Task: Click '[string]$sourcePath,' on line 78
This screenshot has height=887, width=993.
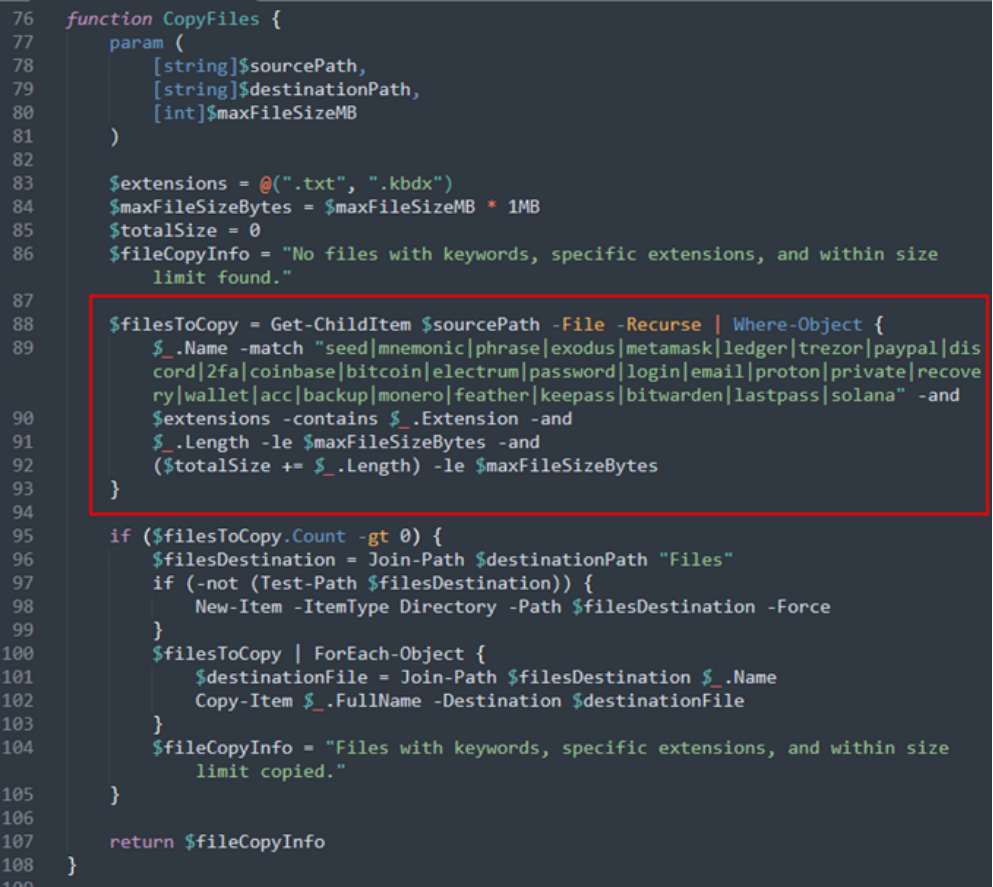Action: coord(259,66)
